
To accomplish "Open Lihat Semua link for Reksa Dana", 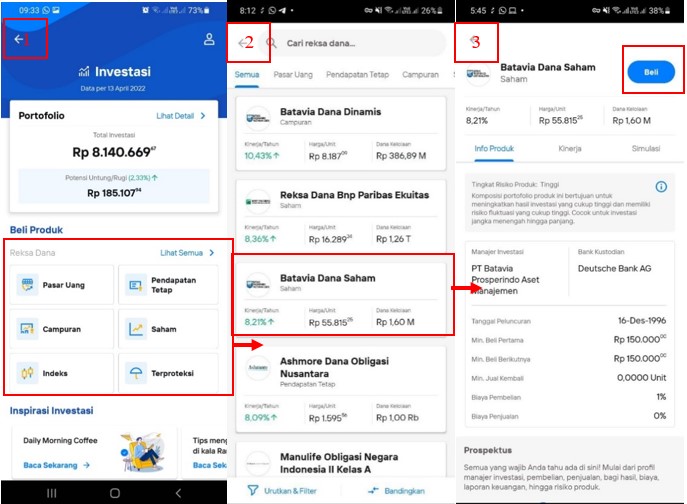I will (x=181, y=253).
